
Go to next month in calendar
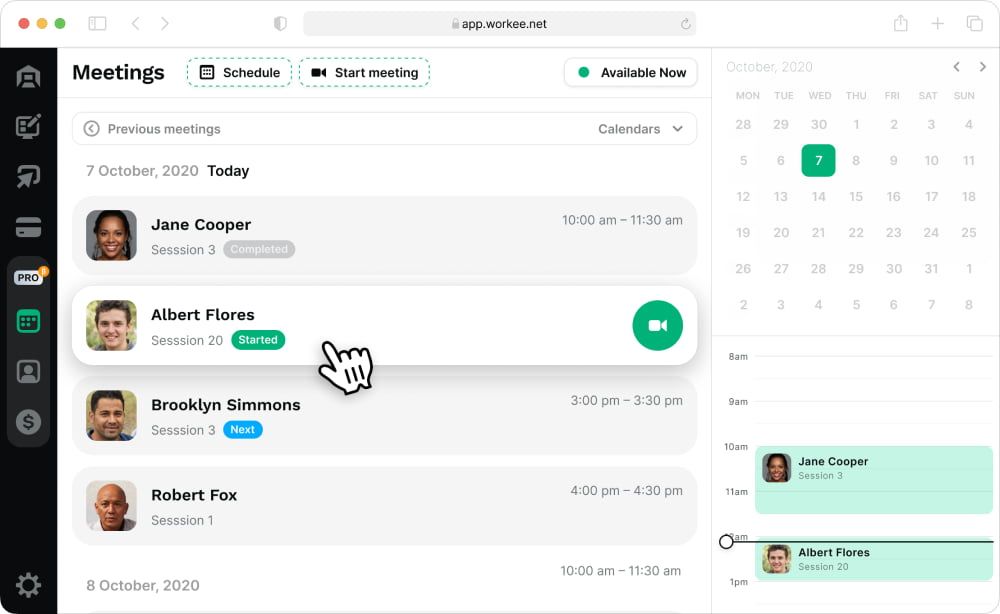tap(983, 67)
